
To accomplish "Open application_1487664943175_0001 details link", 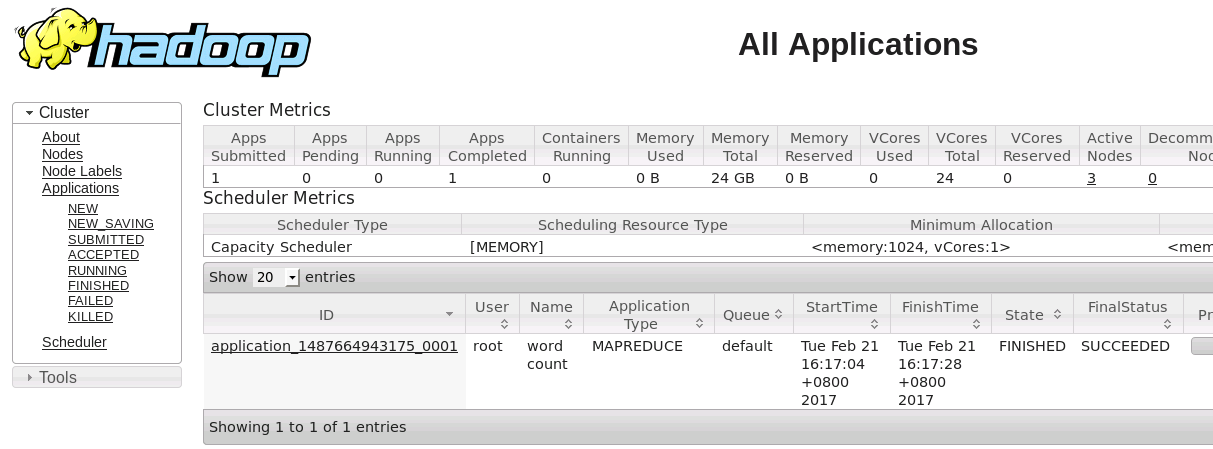I will click(x=334, y=346).
